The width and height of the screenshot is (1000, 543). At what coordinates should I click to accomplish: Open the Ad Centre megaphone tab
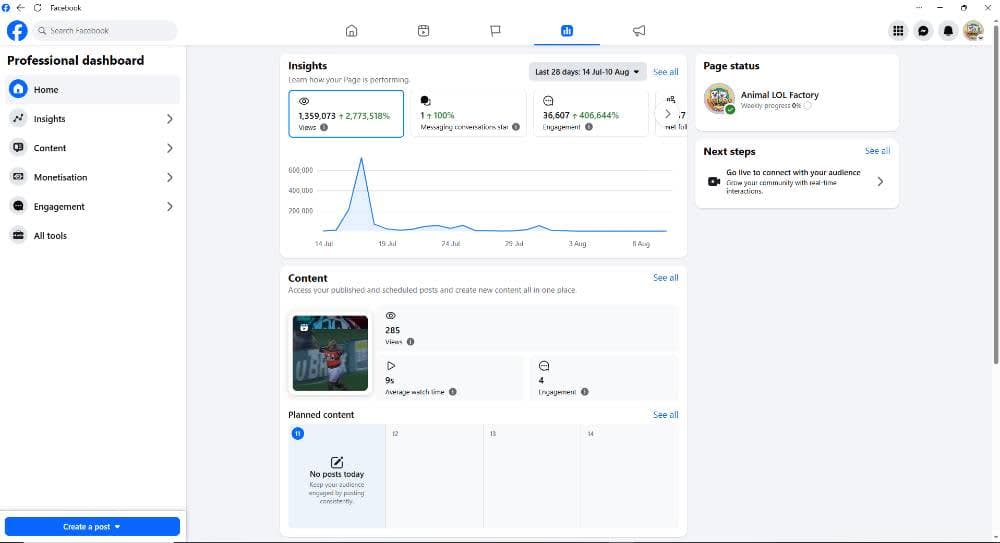pyautogui.click(x=638, y=31)
